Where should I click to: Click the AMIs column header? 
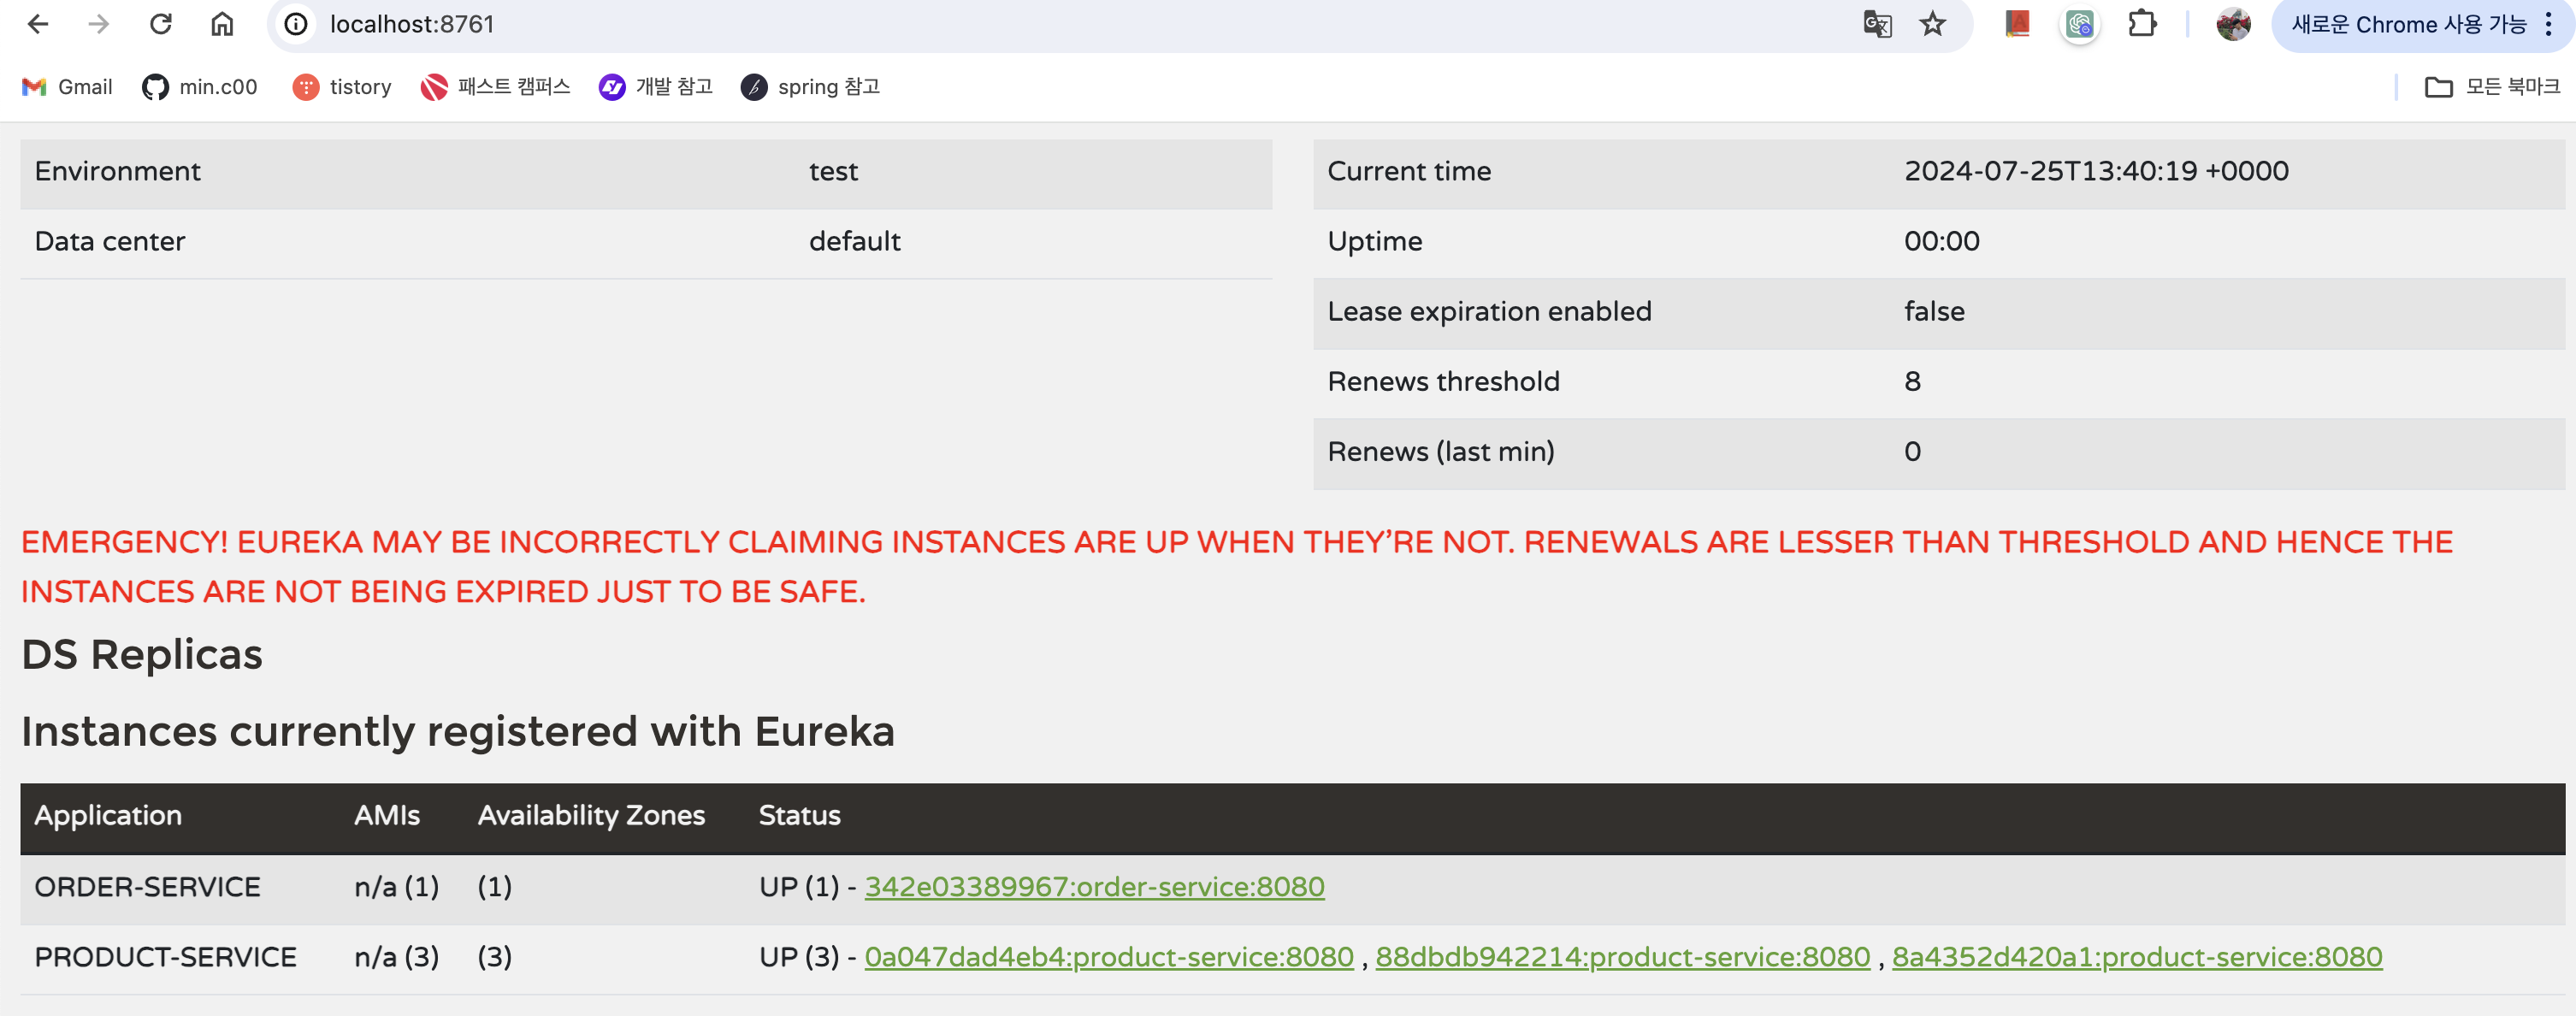tap(387, 815)
